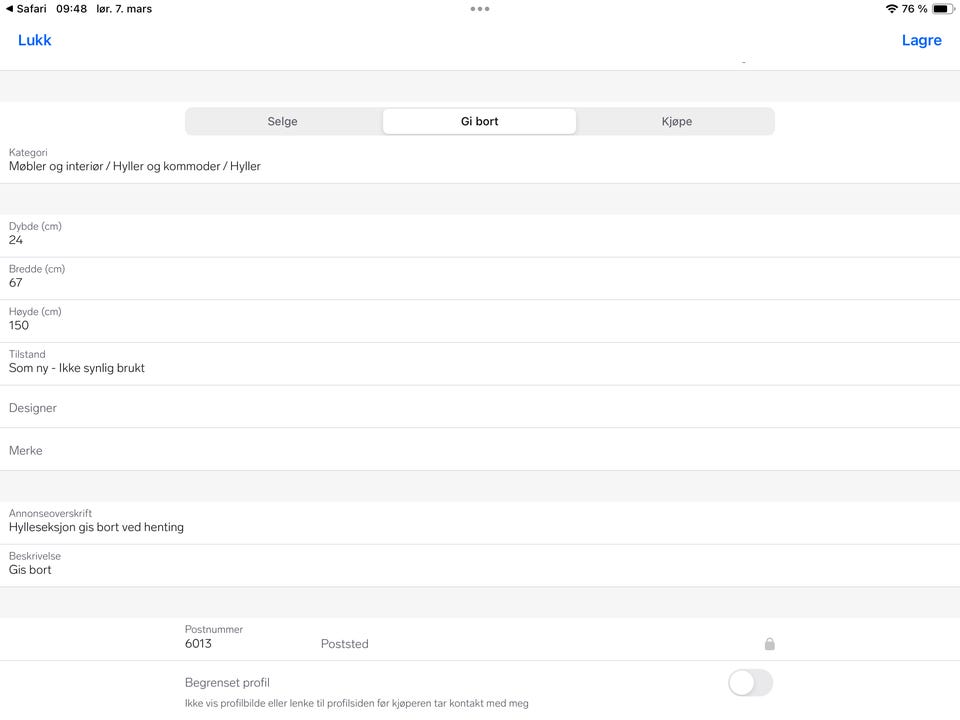Edit the Høyde (cm) field

pos(480,321)
